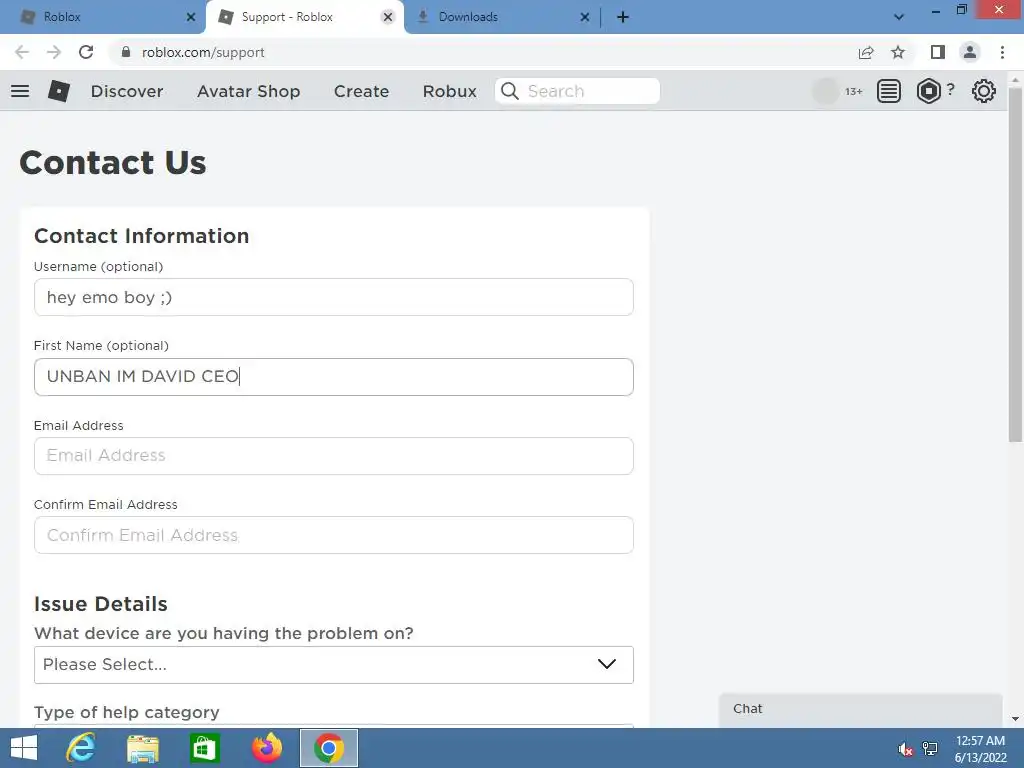
Task: Open the Windows Start menu
Action: [24, 748]
